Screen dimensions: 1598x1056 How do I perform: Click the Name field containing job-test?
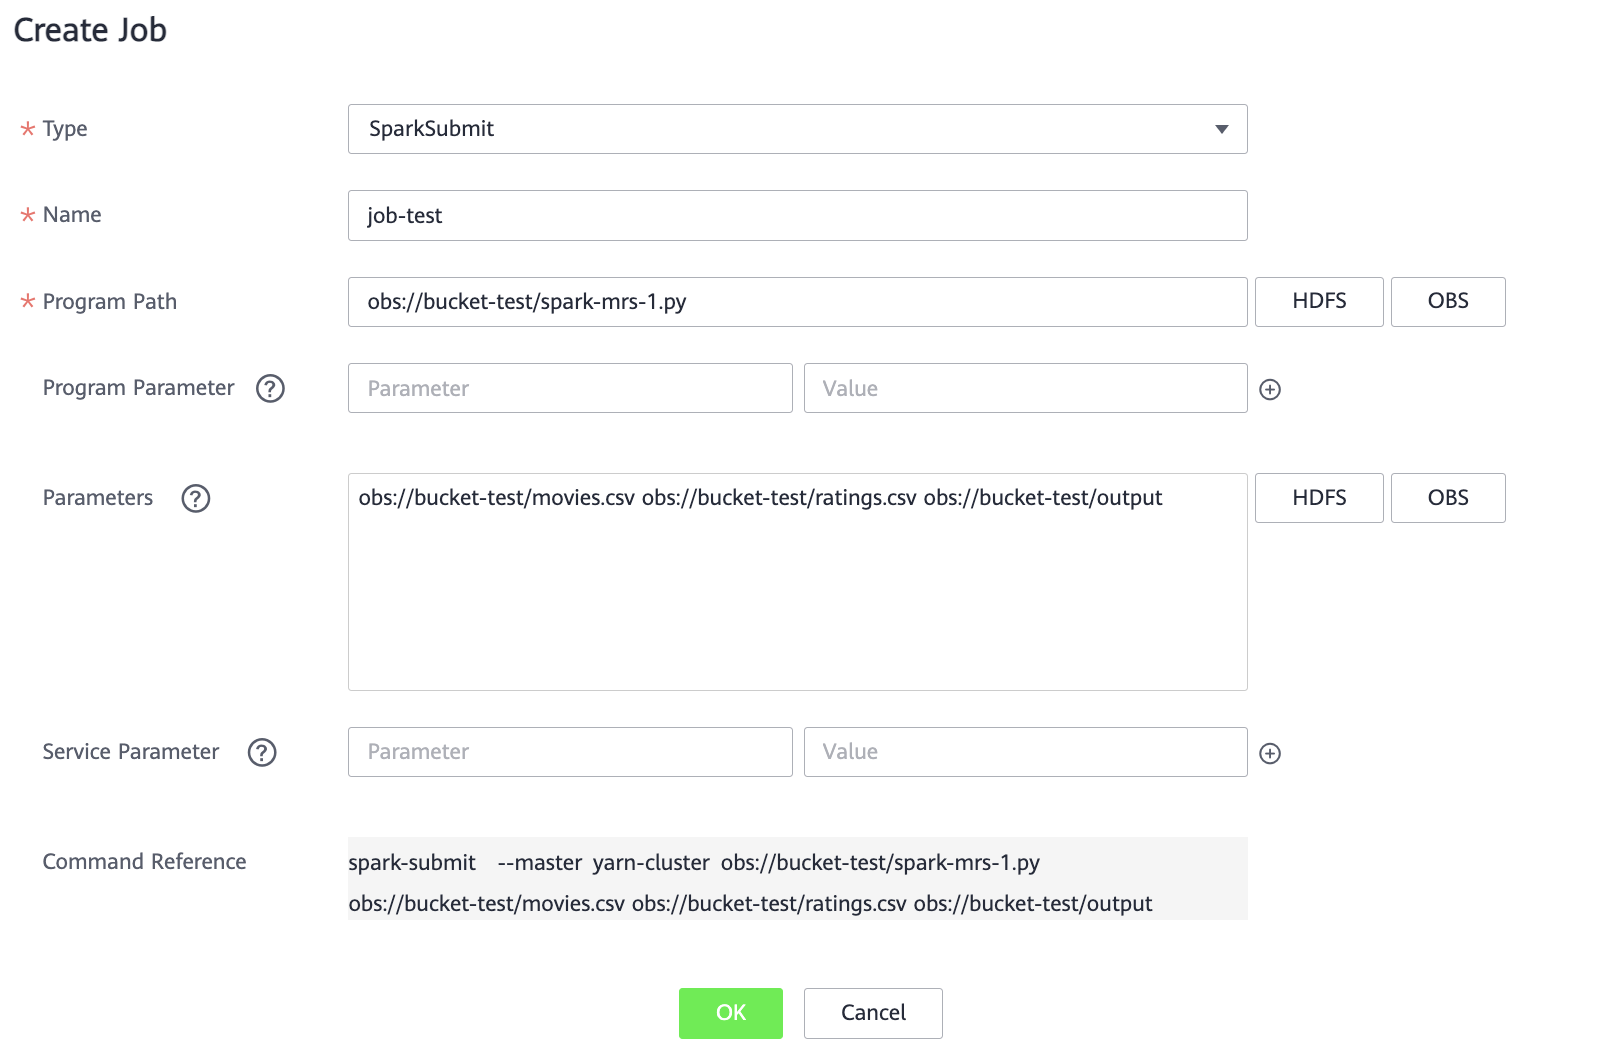tap(797, 215)
